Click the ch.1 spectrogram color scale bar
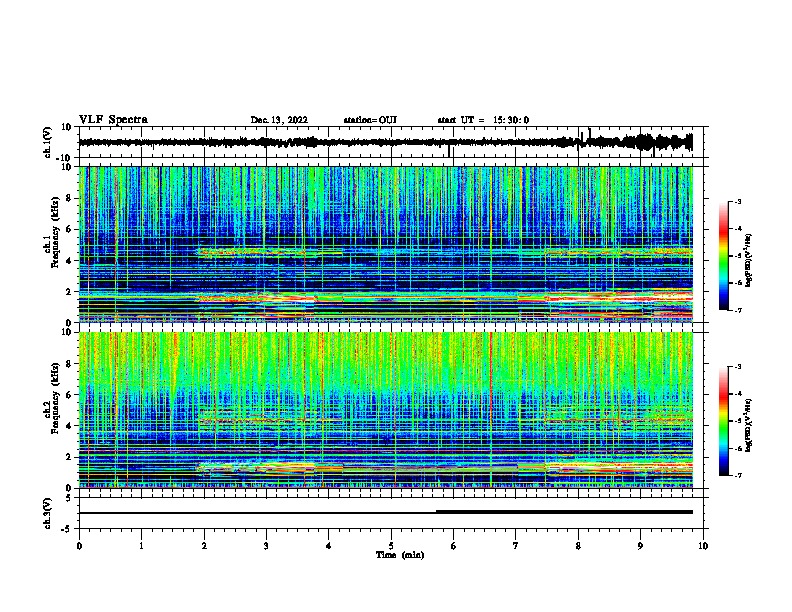The width and height of the screenshot is (792, 612). click(x=724, y=256)
